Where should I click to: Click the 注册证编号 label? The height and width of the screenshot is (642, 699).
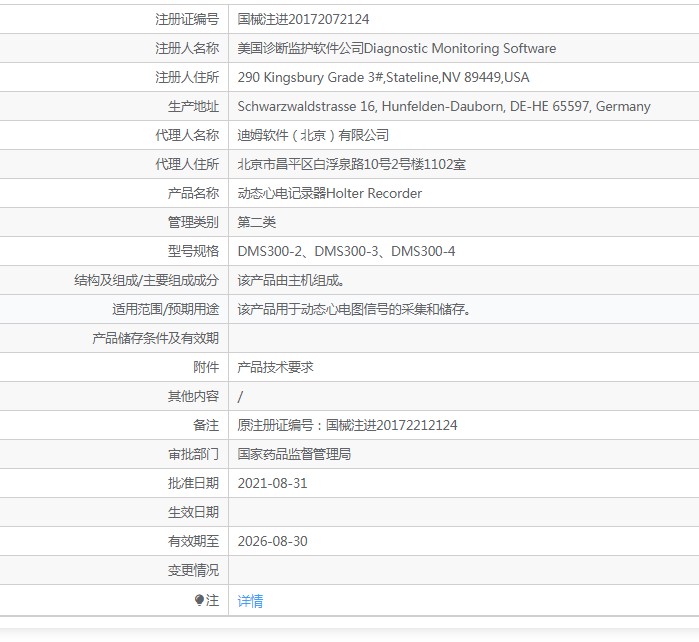pyautogui.click(x=187, y=19)
